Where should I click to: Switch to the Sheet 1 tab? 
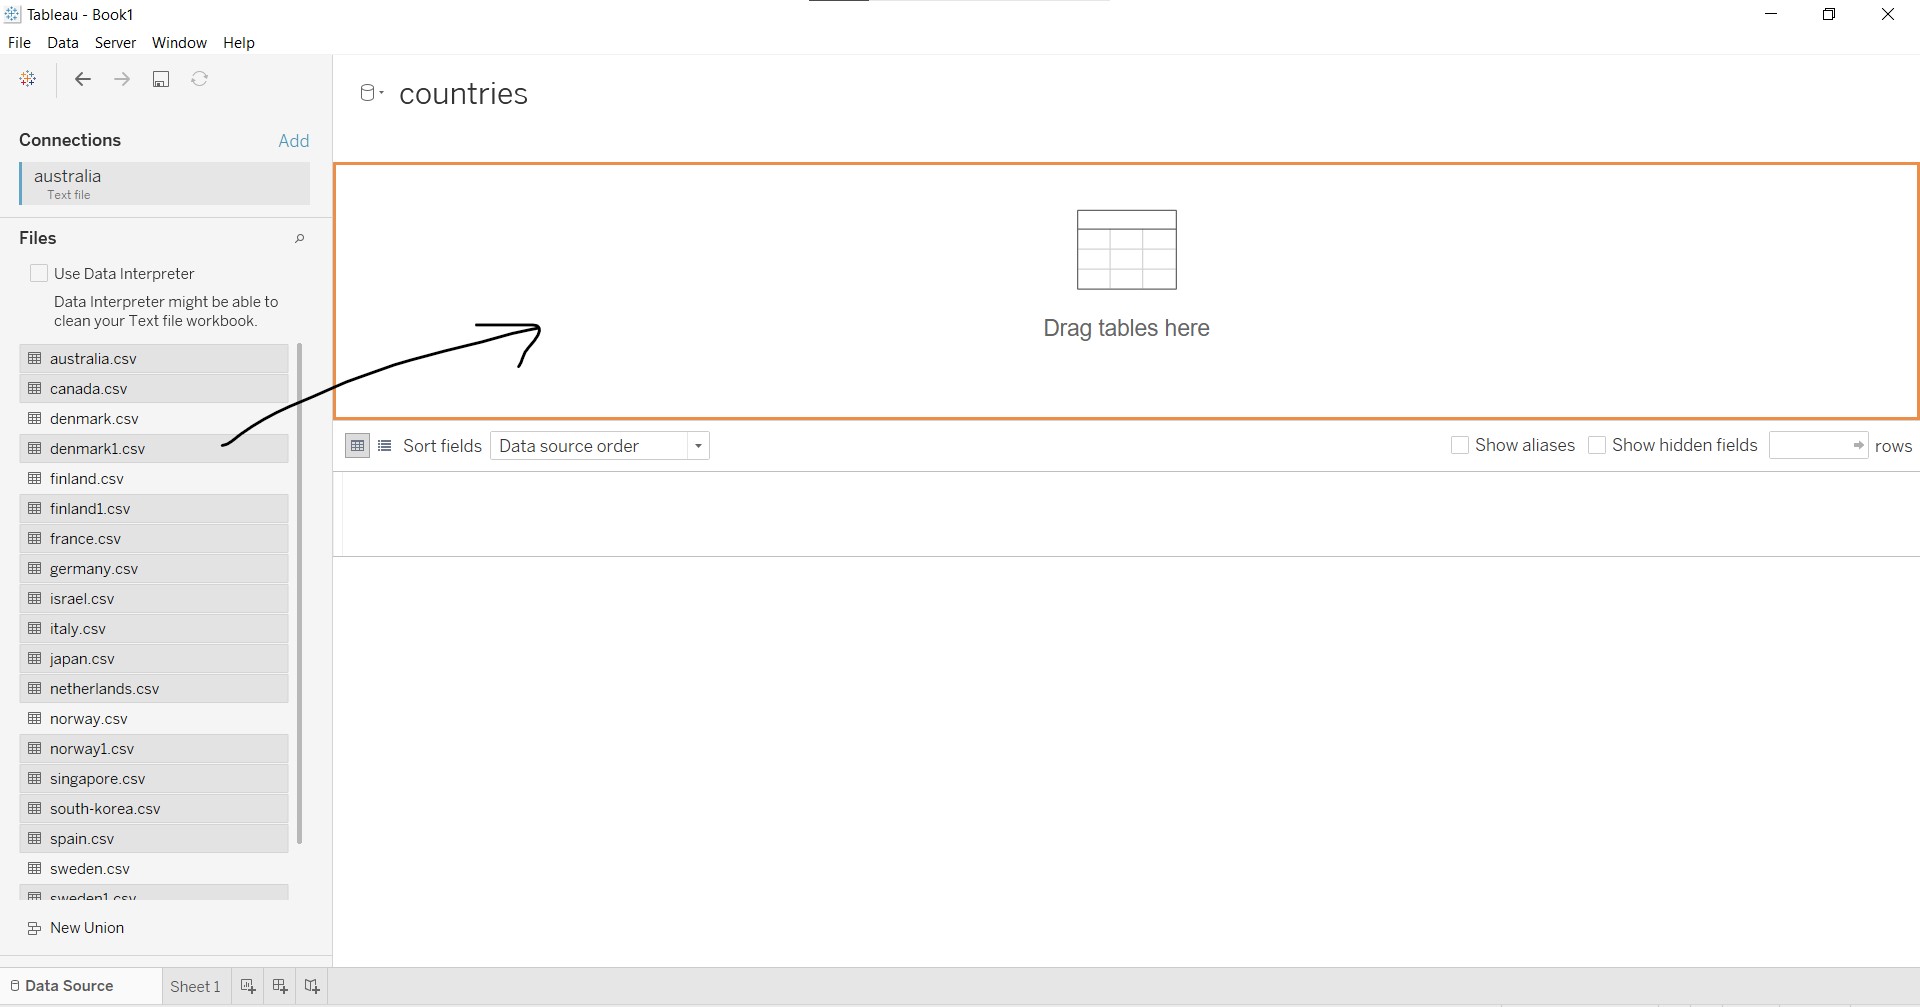(x=195, y=986)
